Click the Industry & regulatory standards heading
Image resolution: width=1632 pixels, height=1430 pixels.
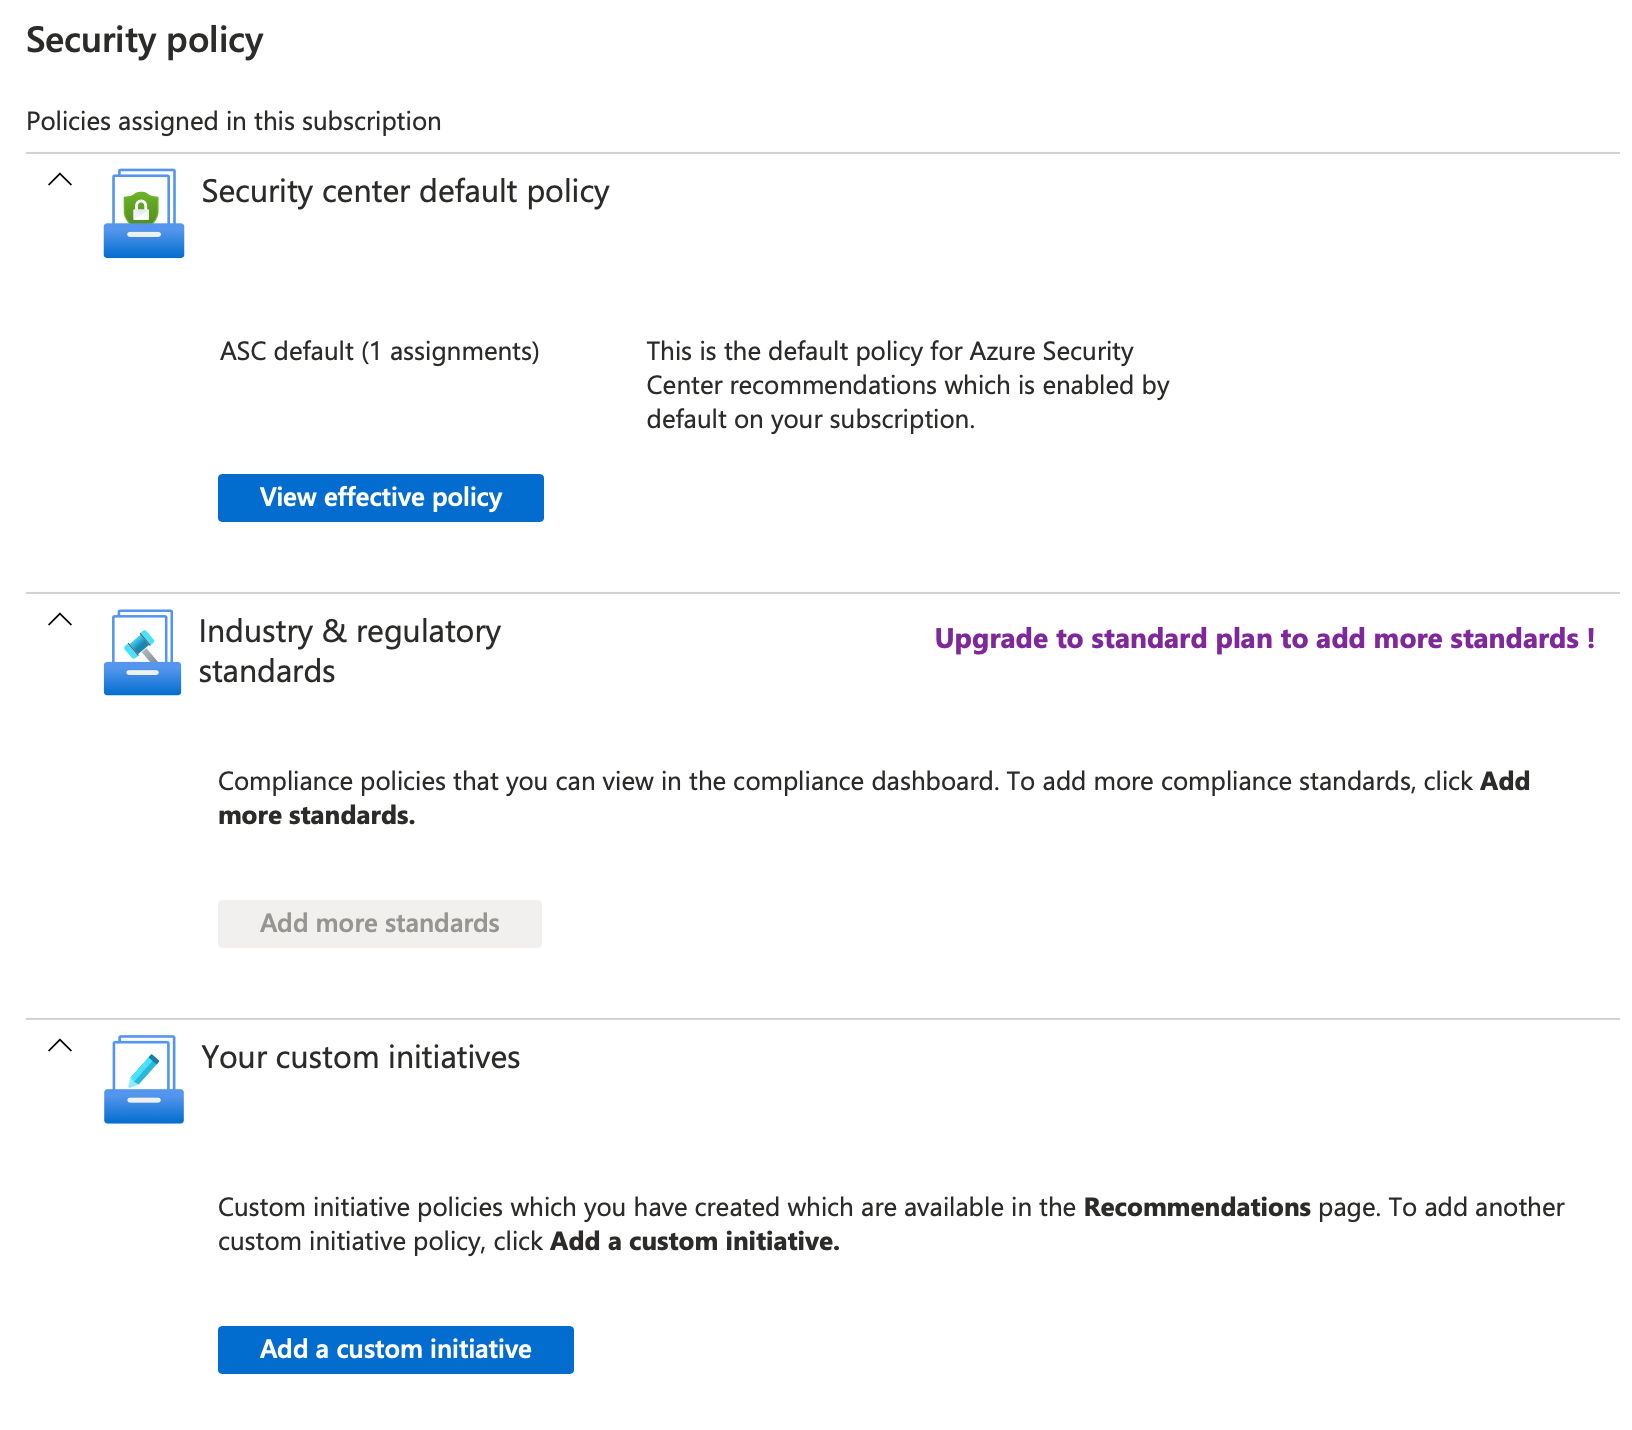pos(350,650)
